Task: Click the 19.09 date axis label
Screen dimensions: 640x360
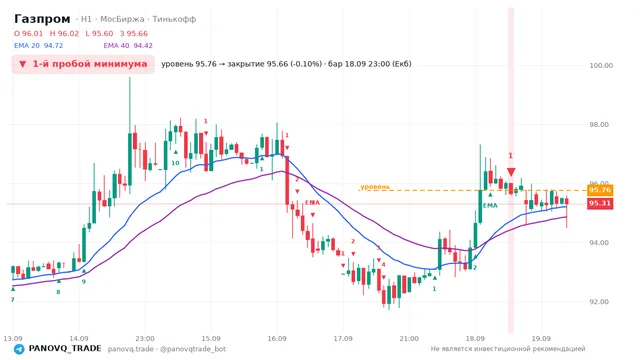Action: [x=541, y=338]
